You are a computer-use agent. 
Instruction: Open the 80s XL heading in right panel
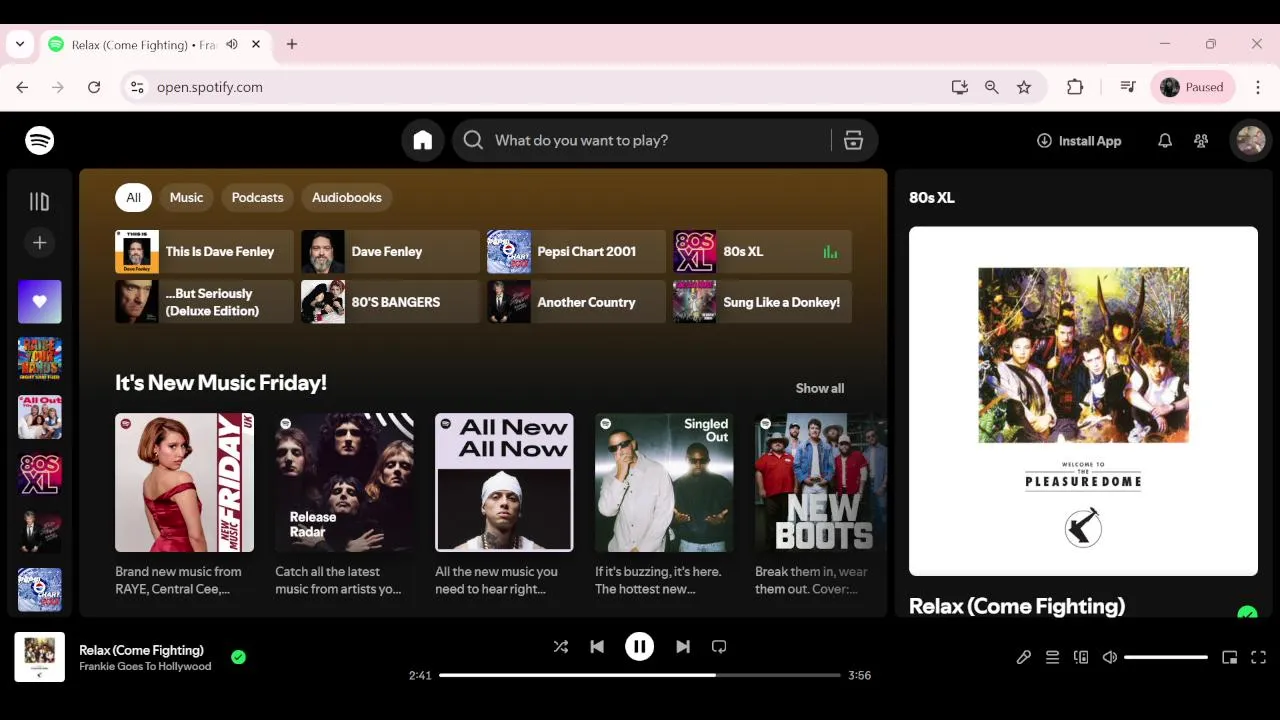point(932,198)
